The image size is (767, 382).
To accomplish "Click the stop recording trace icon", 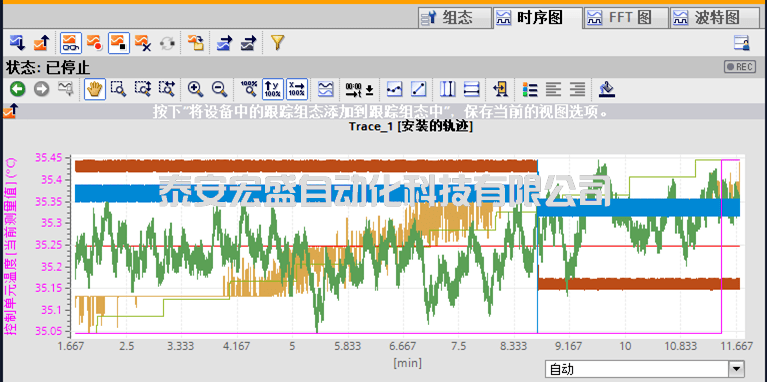I will (x=119, y=43).
